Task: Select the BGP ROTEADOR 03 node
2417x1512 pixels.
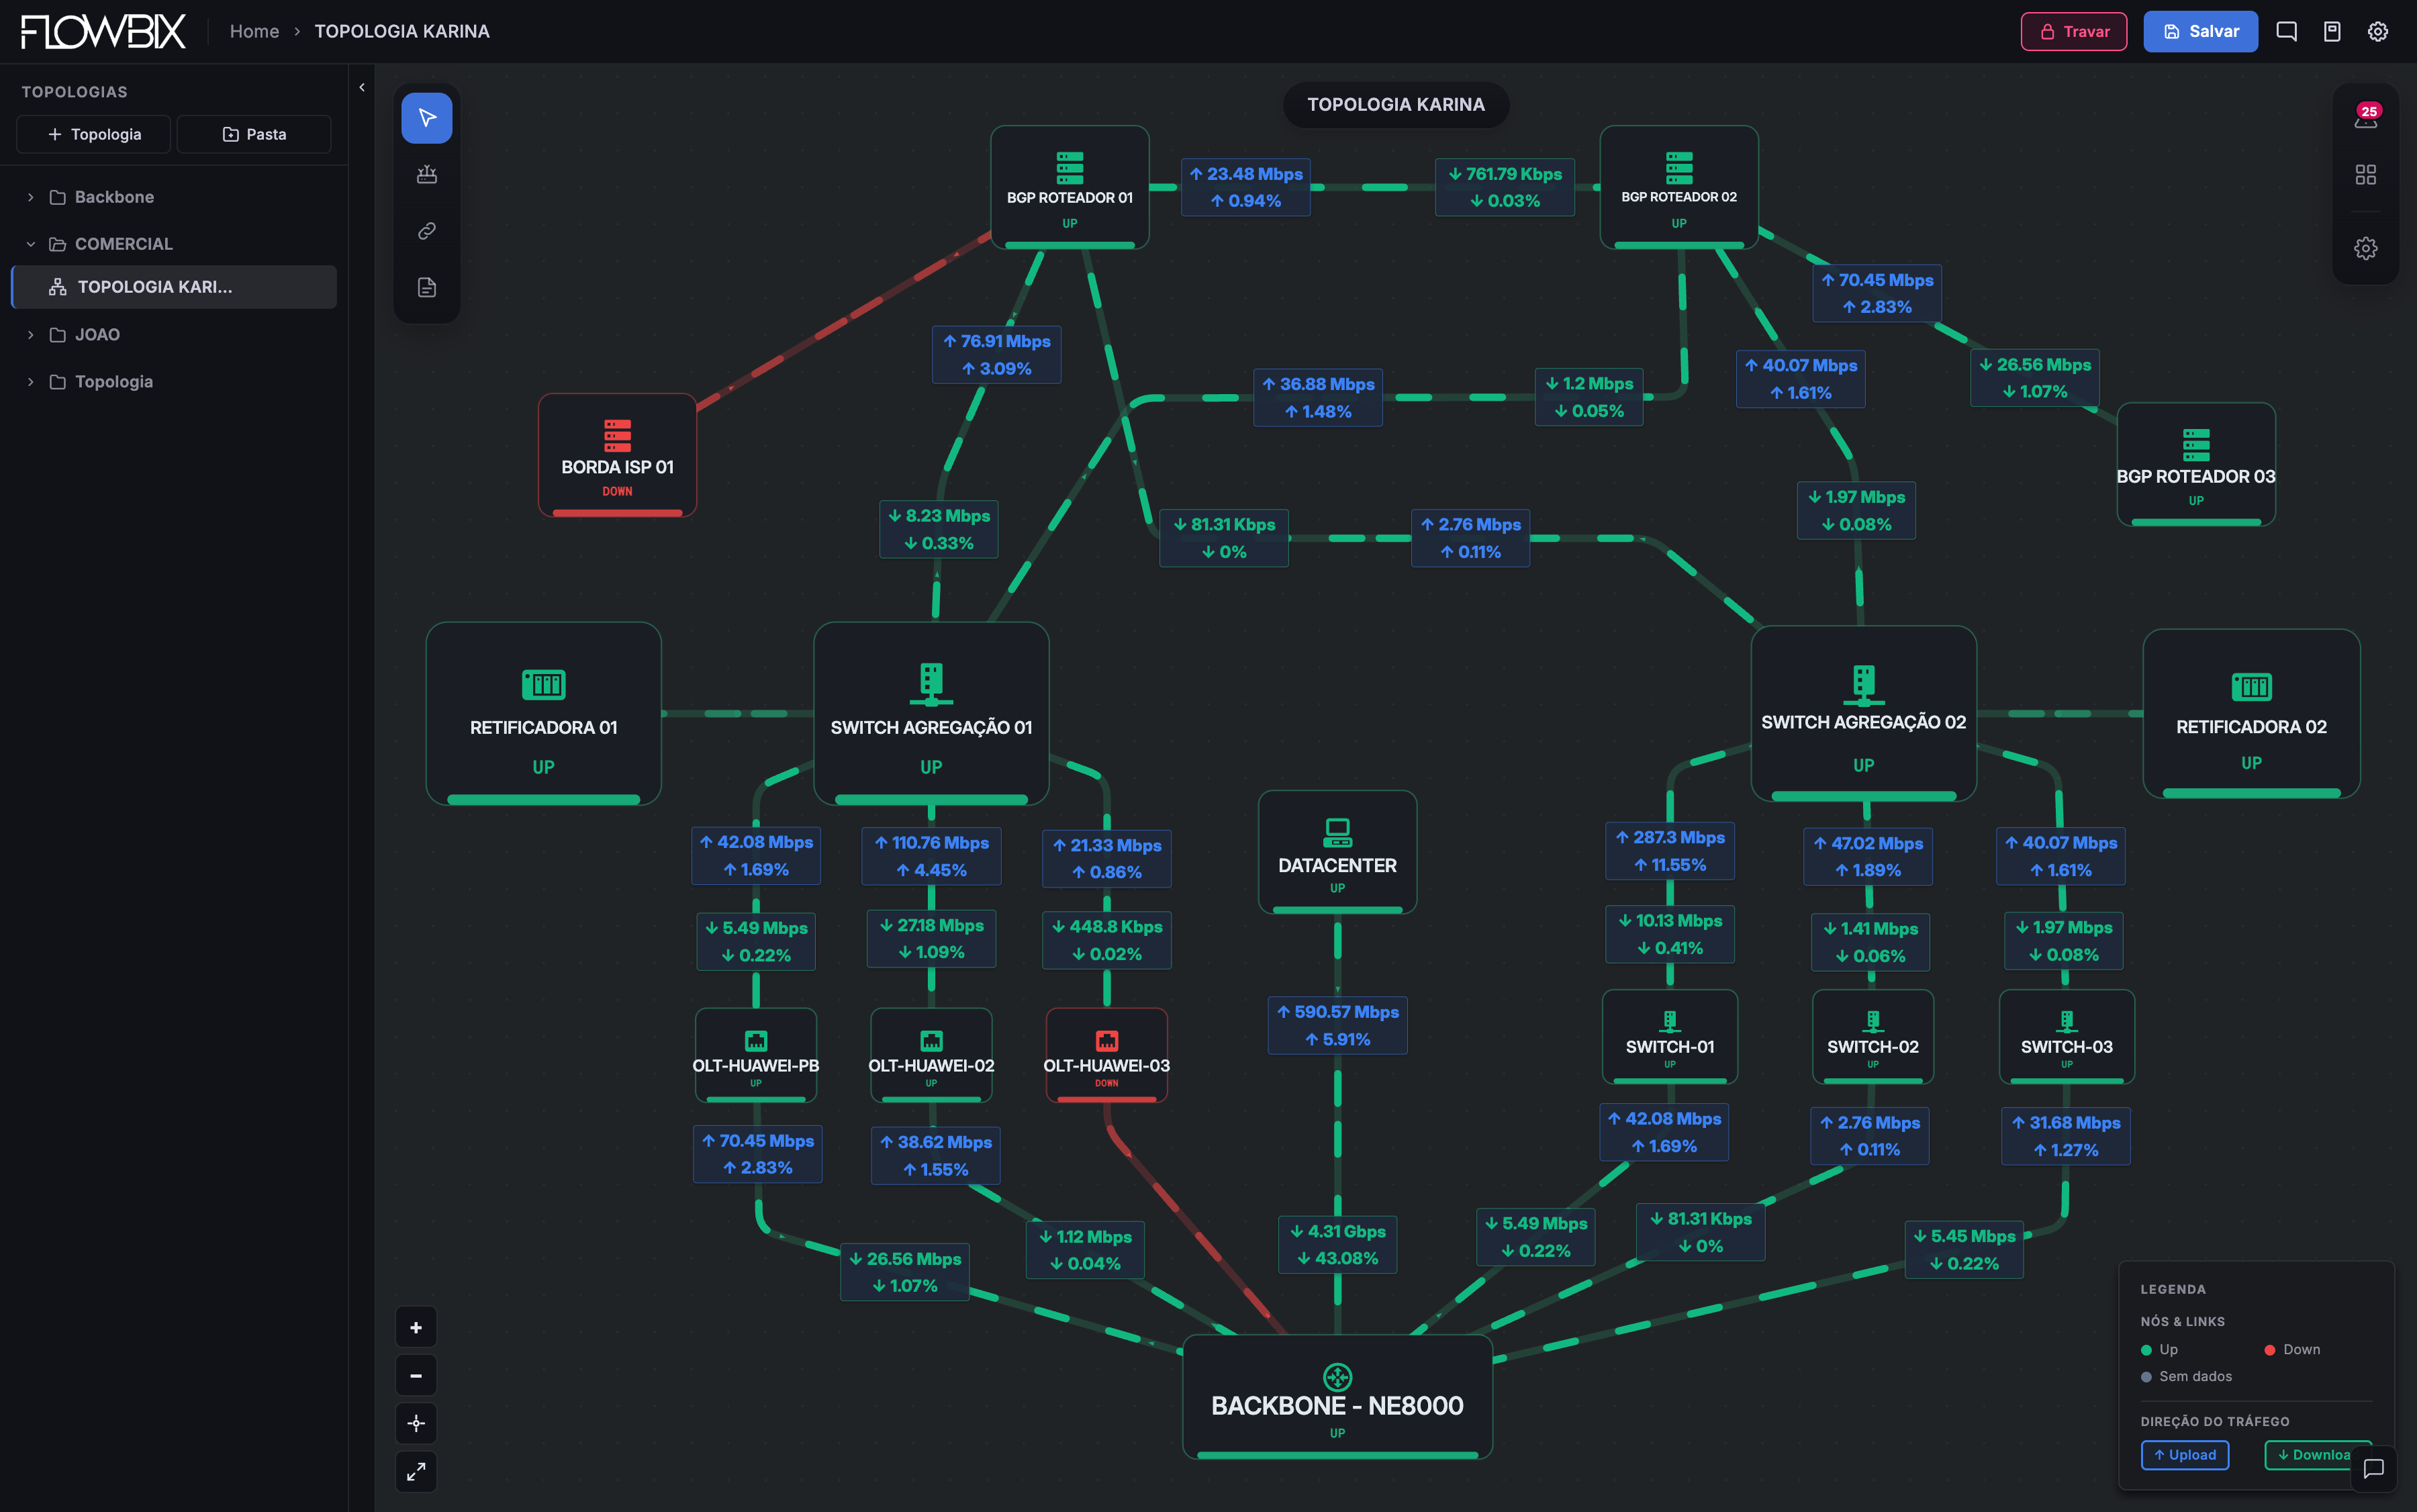Action: (x=2196, y=464)
